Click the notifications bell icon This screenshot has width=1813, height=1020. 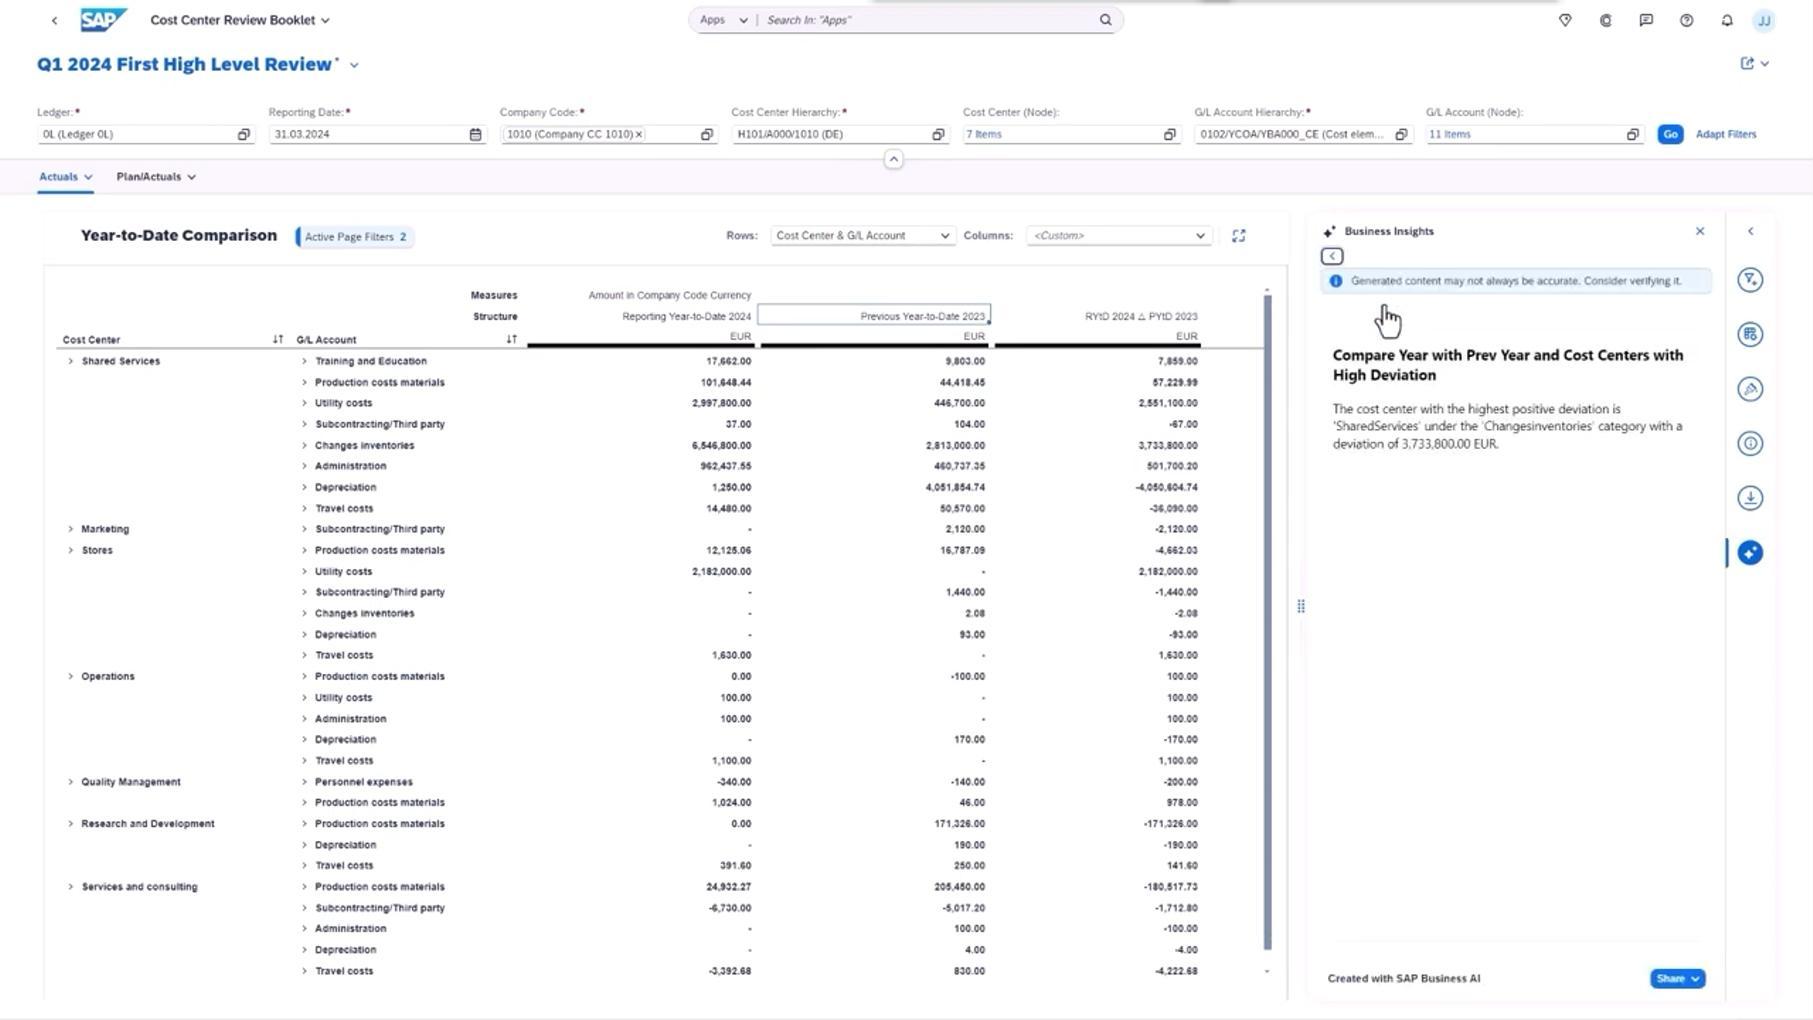click(x=1726, y=20)
